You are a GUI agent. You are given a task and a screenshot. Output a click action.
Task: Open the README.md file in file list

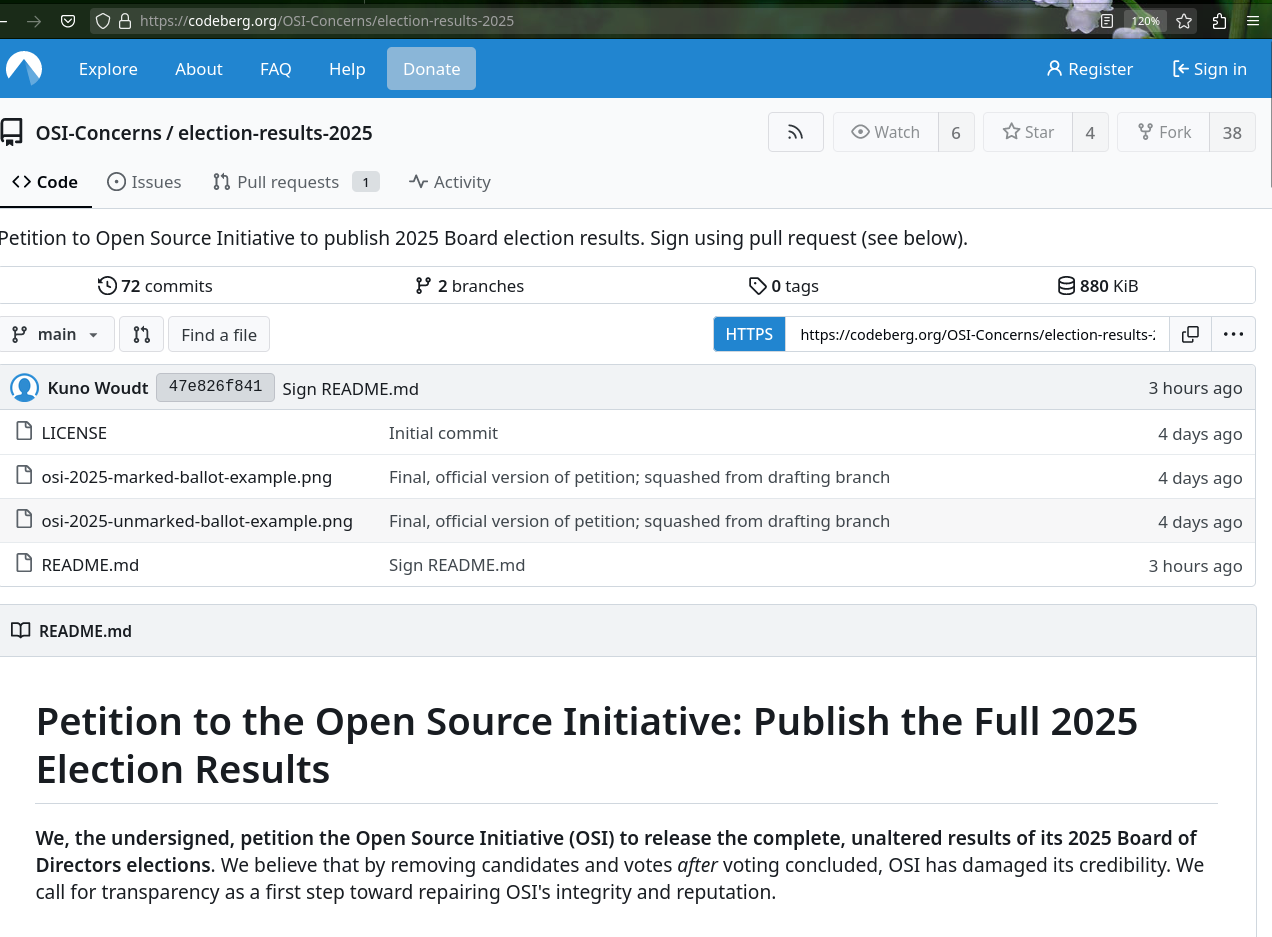[90, 565]
